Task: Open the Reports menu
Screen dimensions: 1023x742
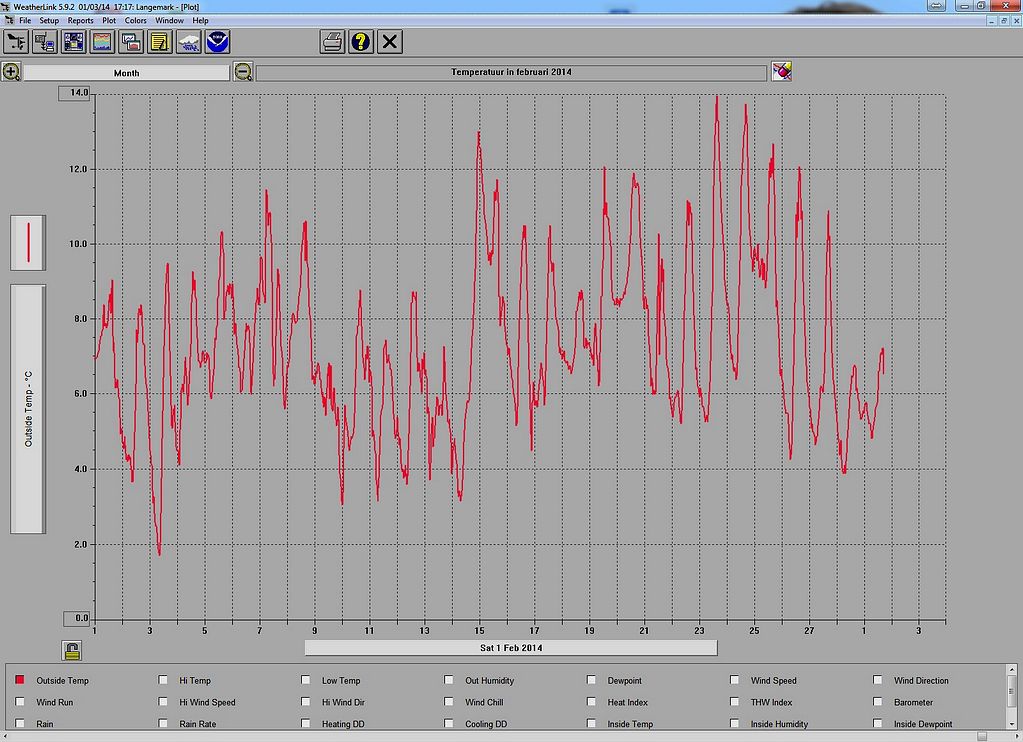Action: [x=80, y=20]
